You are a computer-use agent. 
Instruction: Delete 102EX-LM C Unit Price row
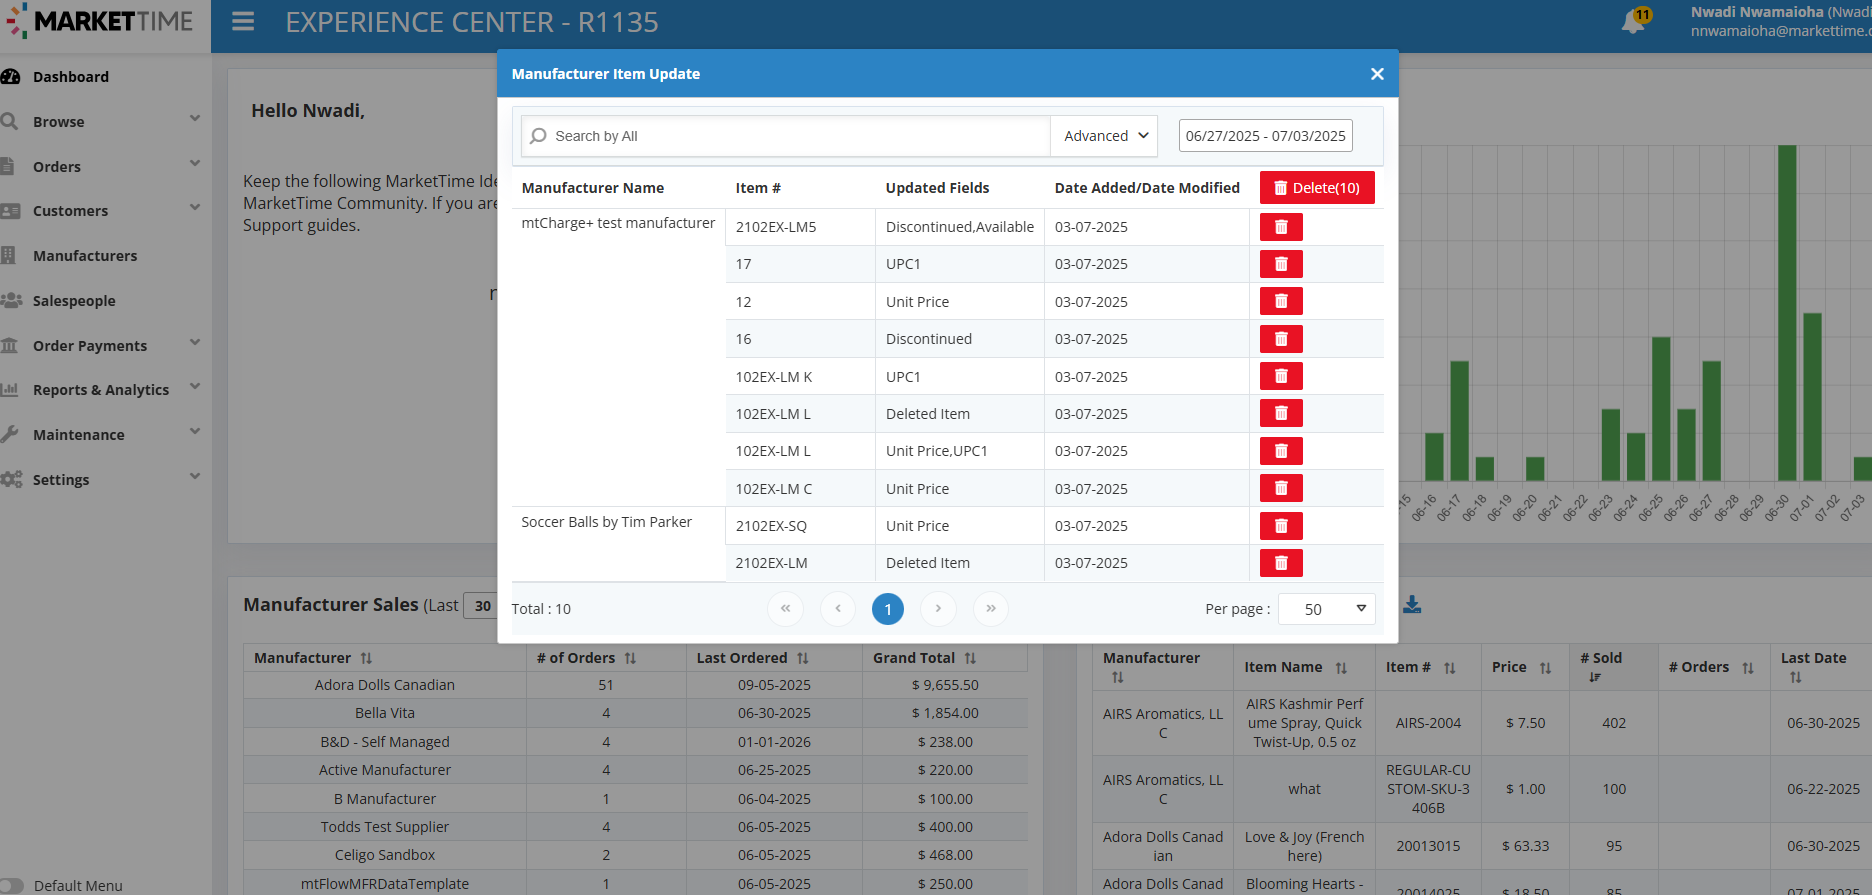(x=1281, y=488)
